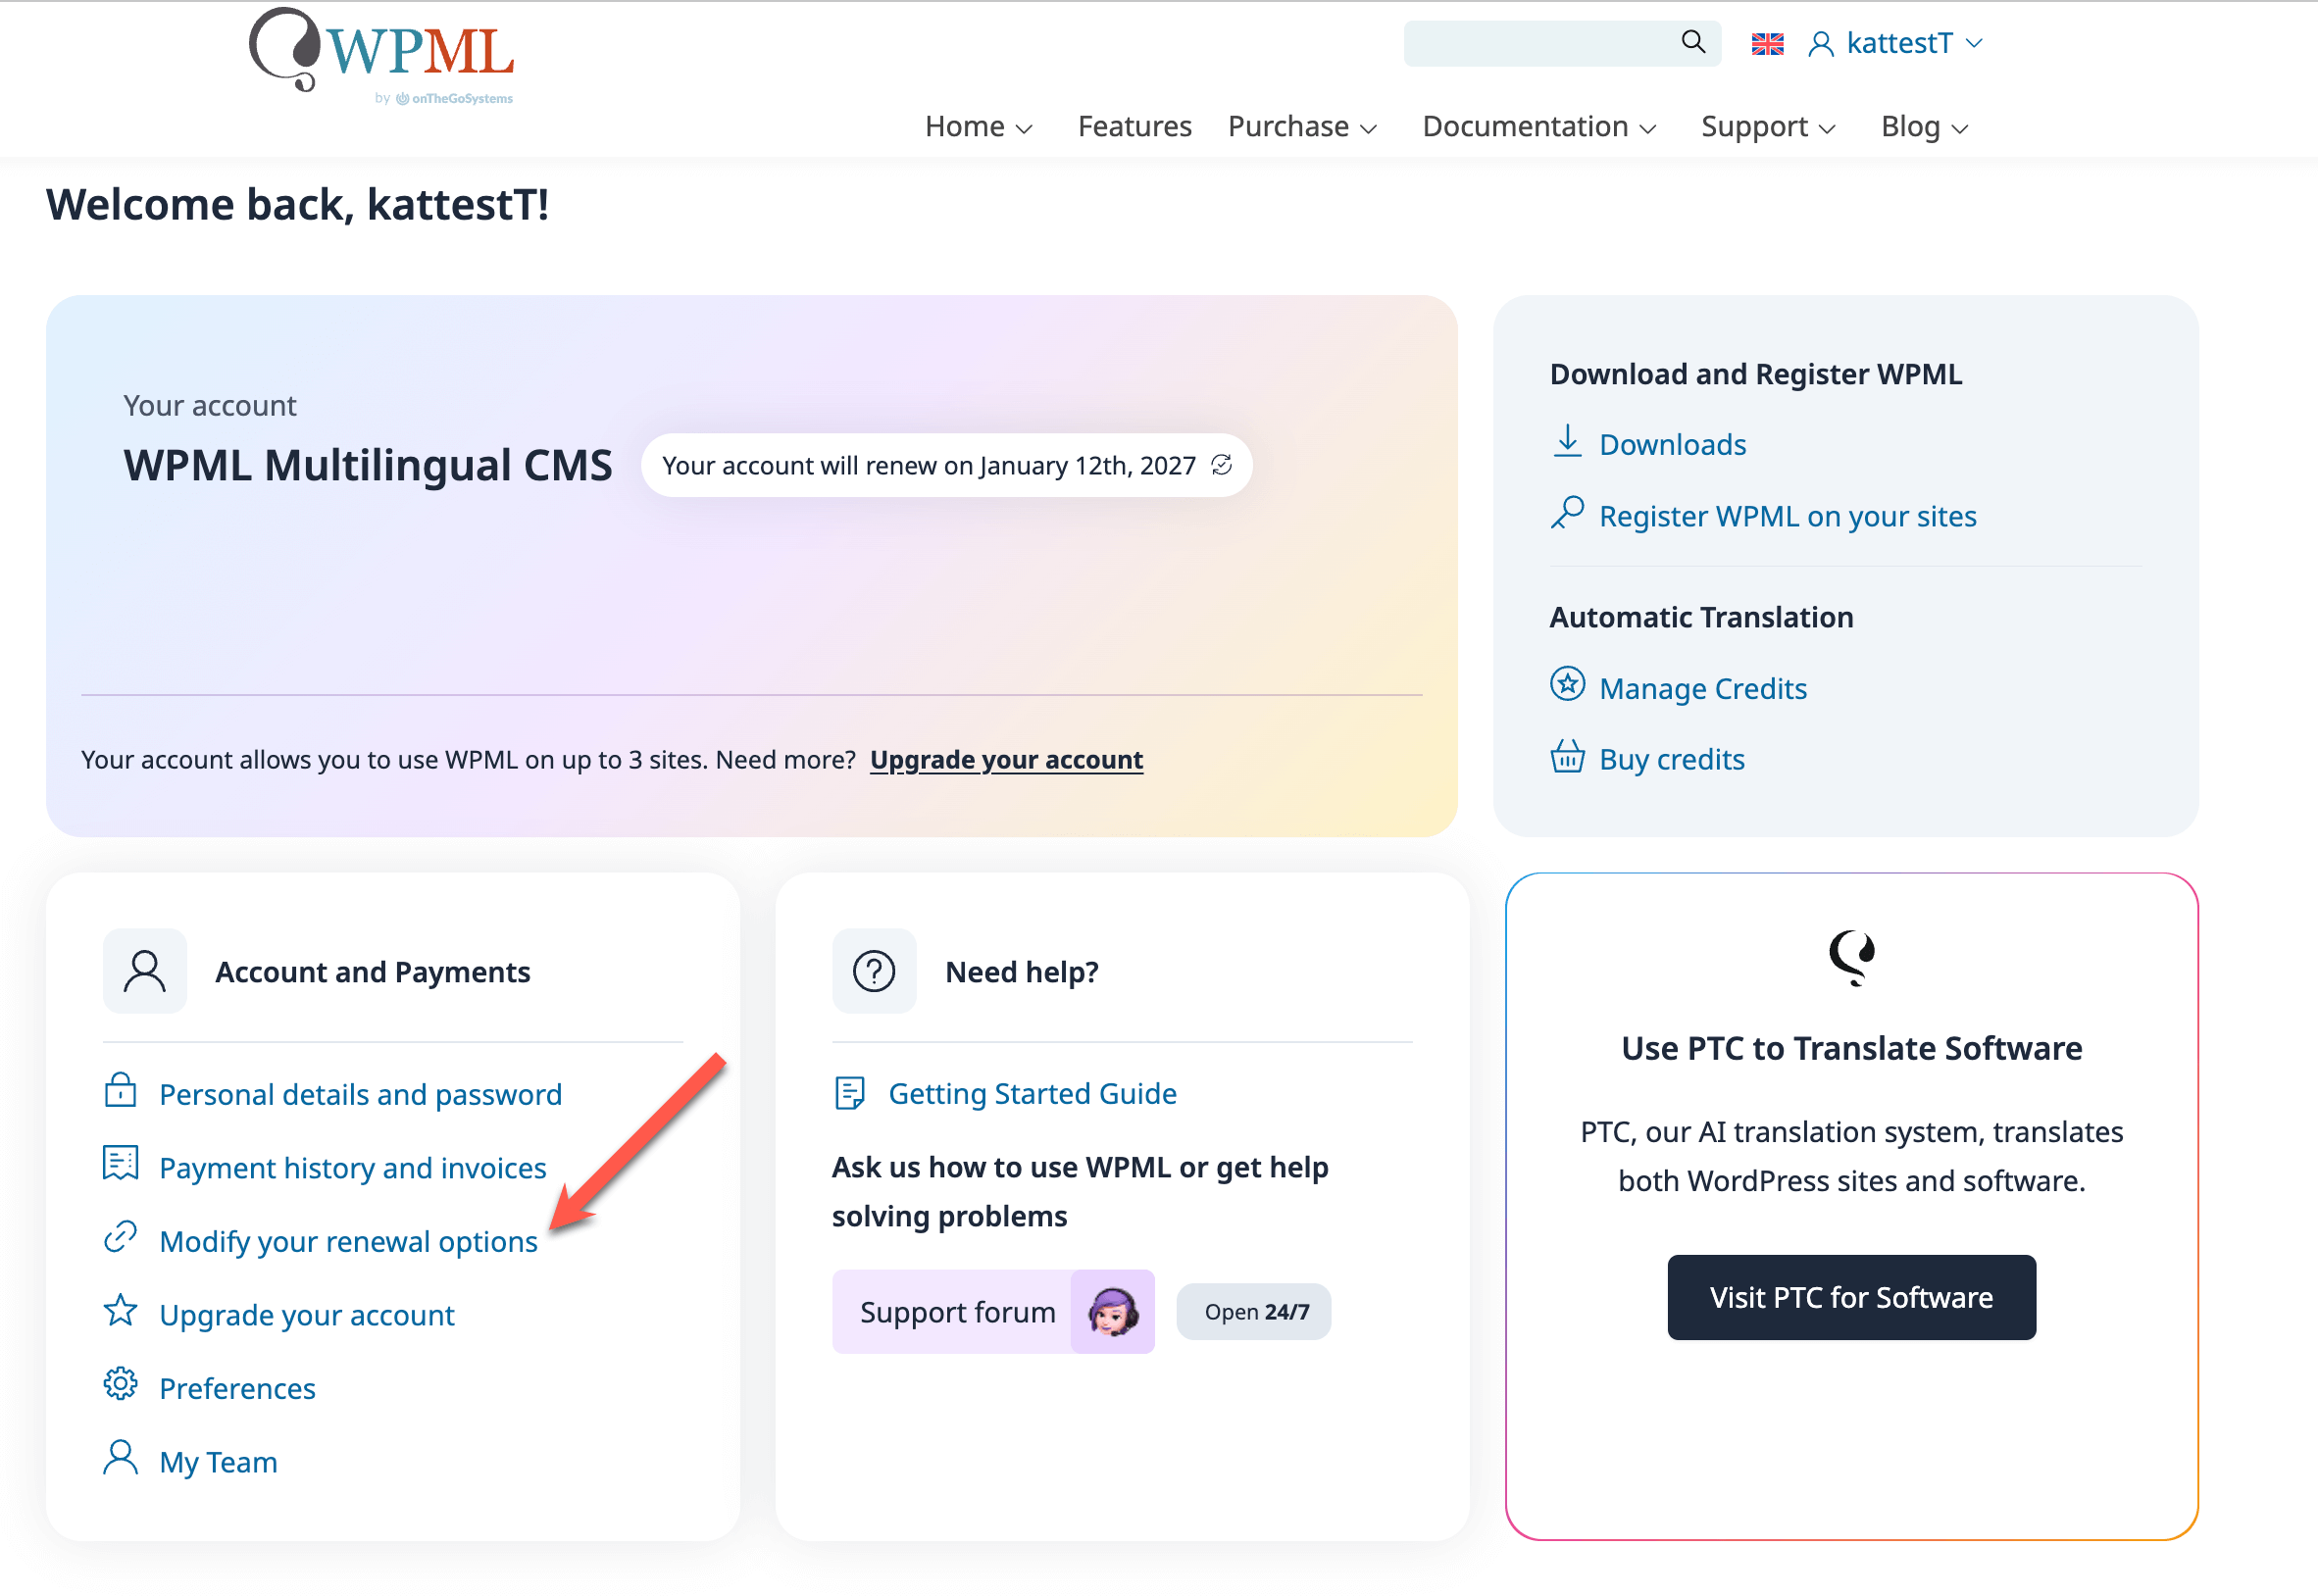Click the Downloads arrow icon
The image size is (2318, 1596).
(x=1567, y=441)
